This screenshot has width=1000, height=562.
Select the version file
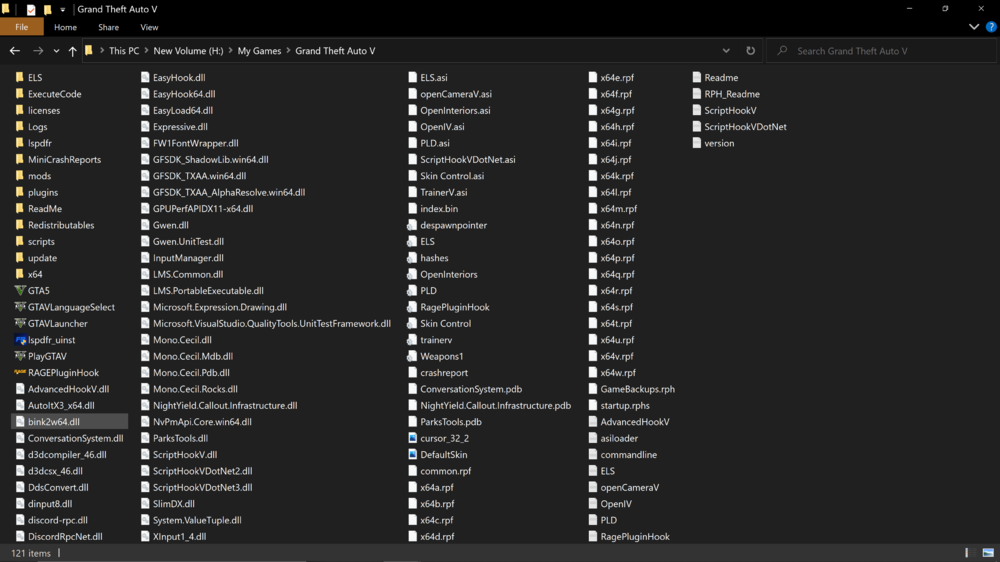[x=713, y=143]
